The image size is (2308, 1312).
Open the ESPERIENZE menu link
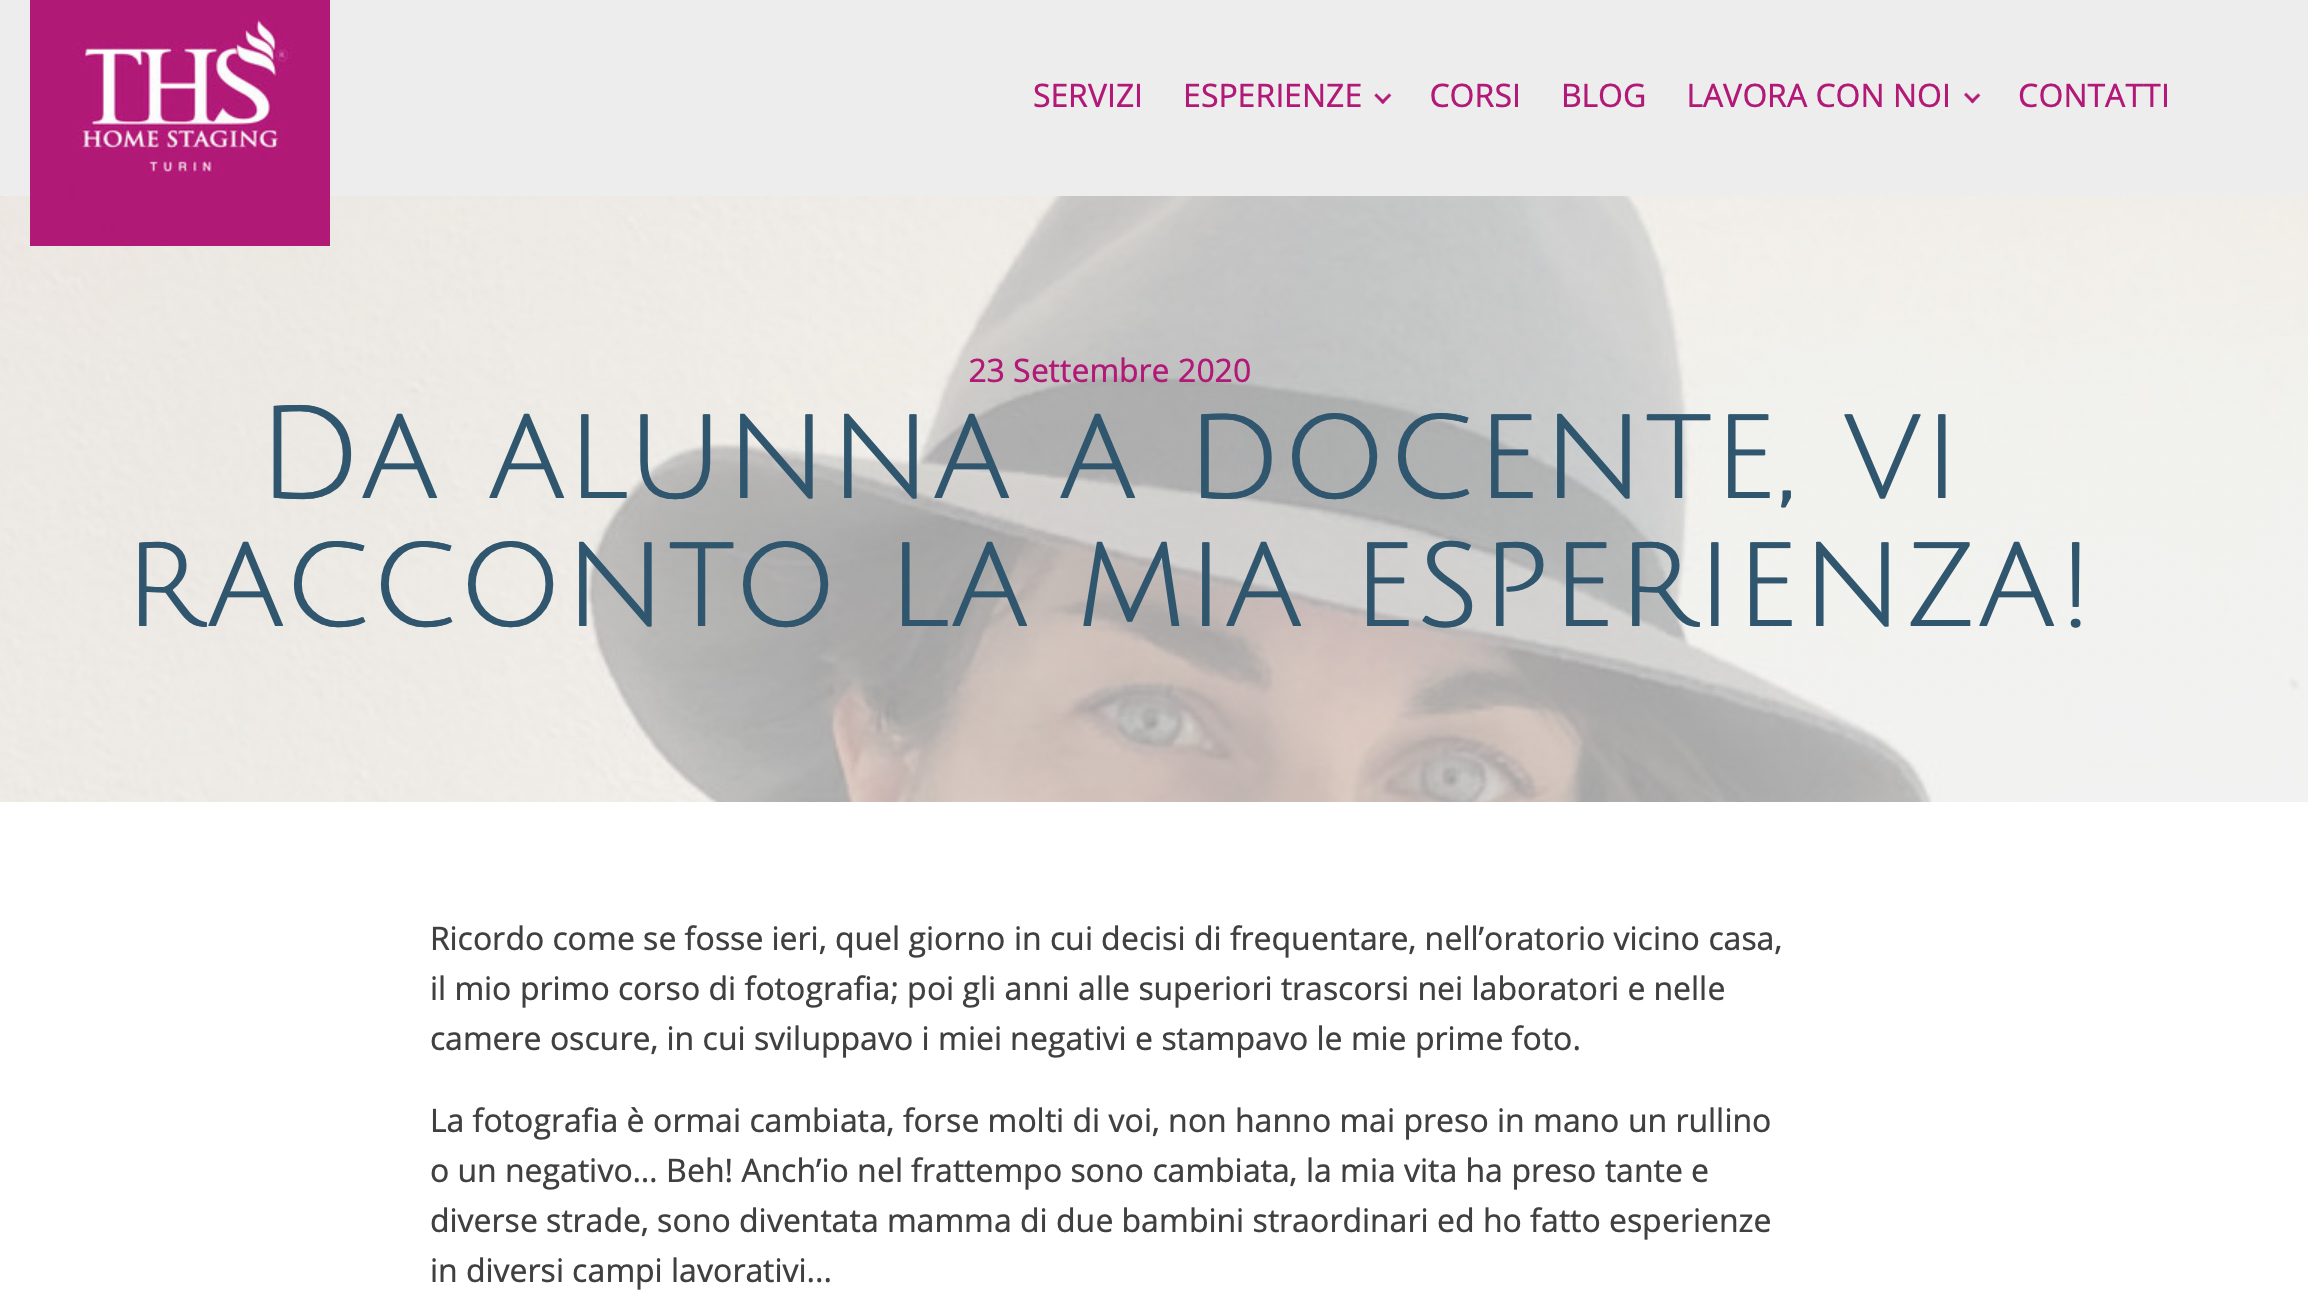(x=1272, y=96)
